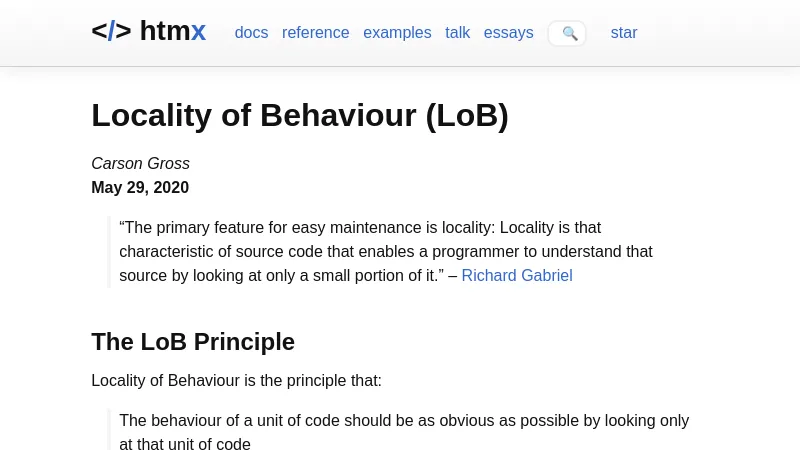Viewport: 800px width, 450px height.
Task: Follow the Richard Gabriel link
Action: 516,276
